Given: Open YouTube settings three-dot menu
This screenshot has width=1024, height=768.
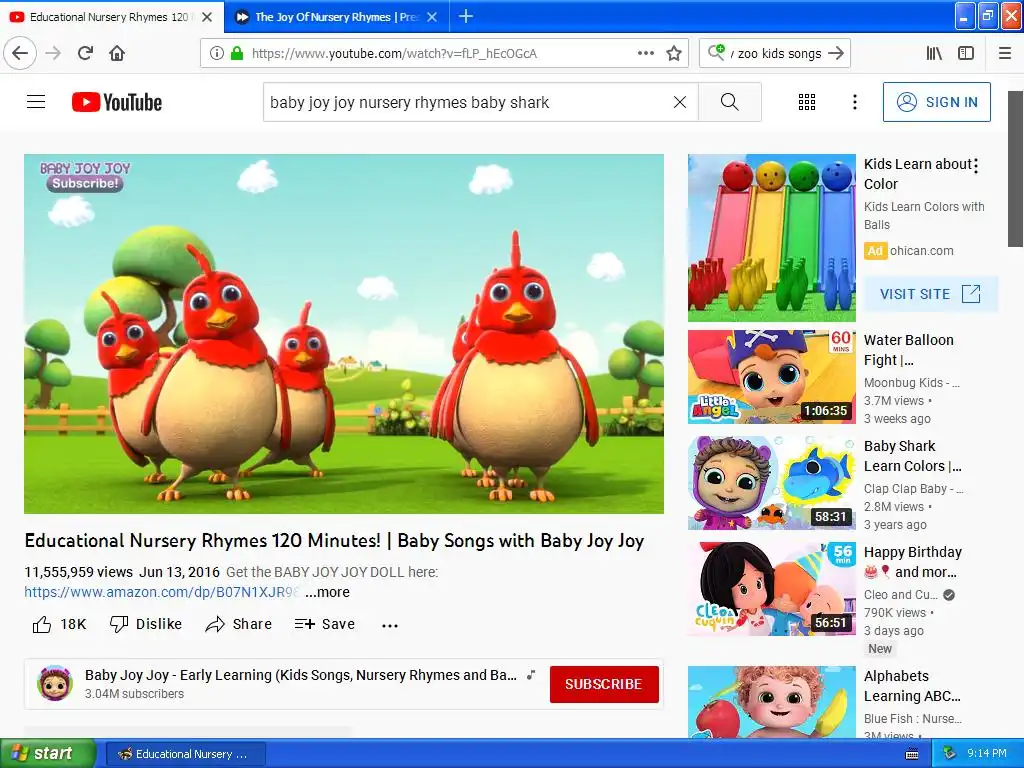Looking at the screenshot, I should pos(854,102).
